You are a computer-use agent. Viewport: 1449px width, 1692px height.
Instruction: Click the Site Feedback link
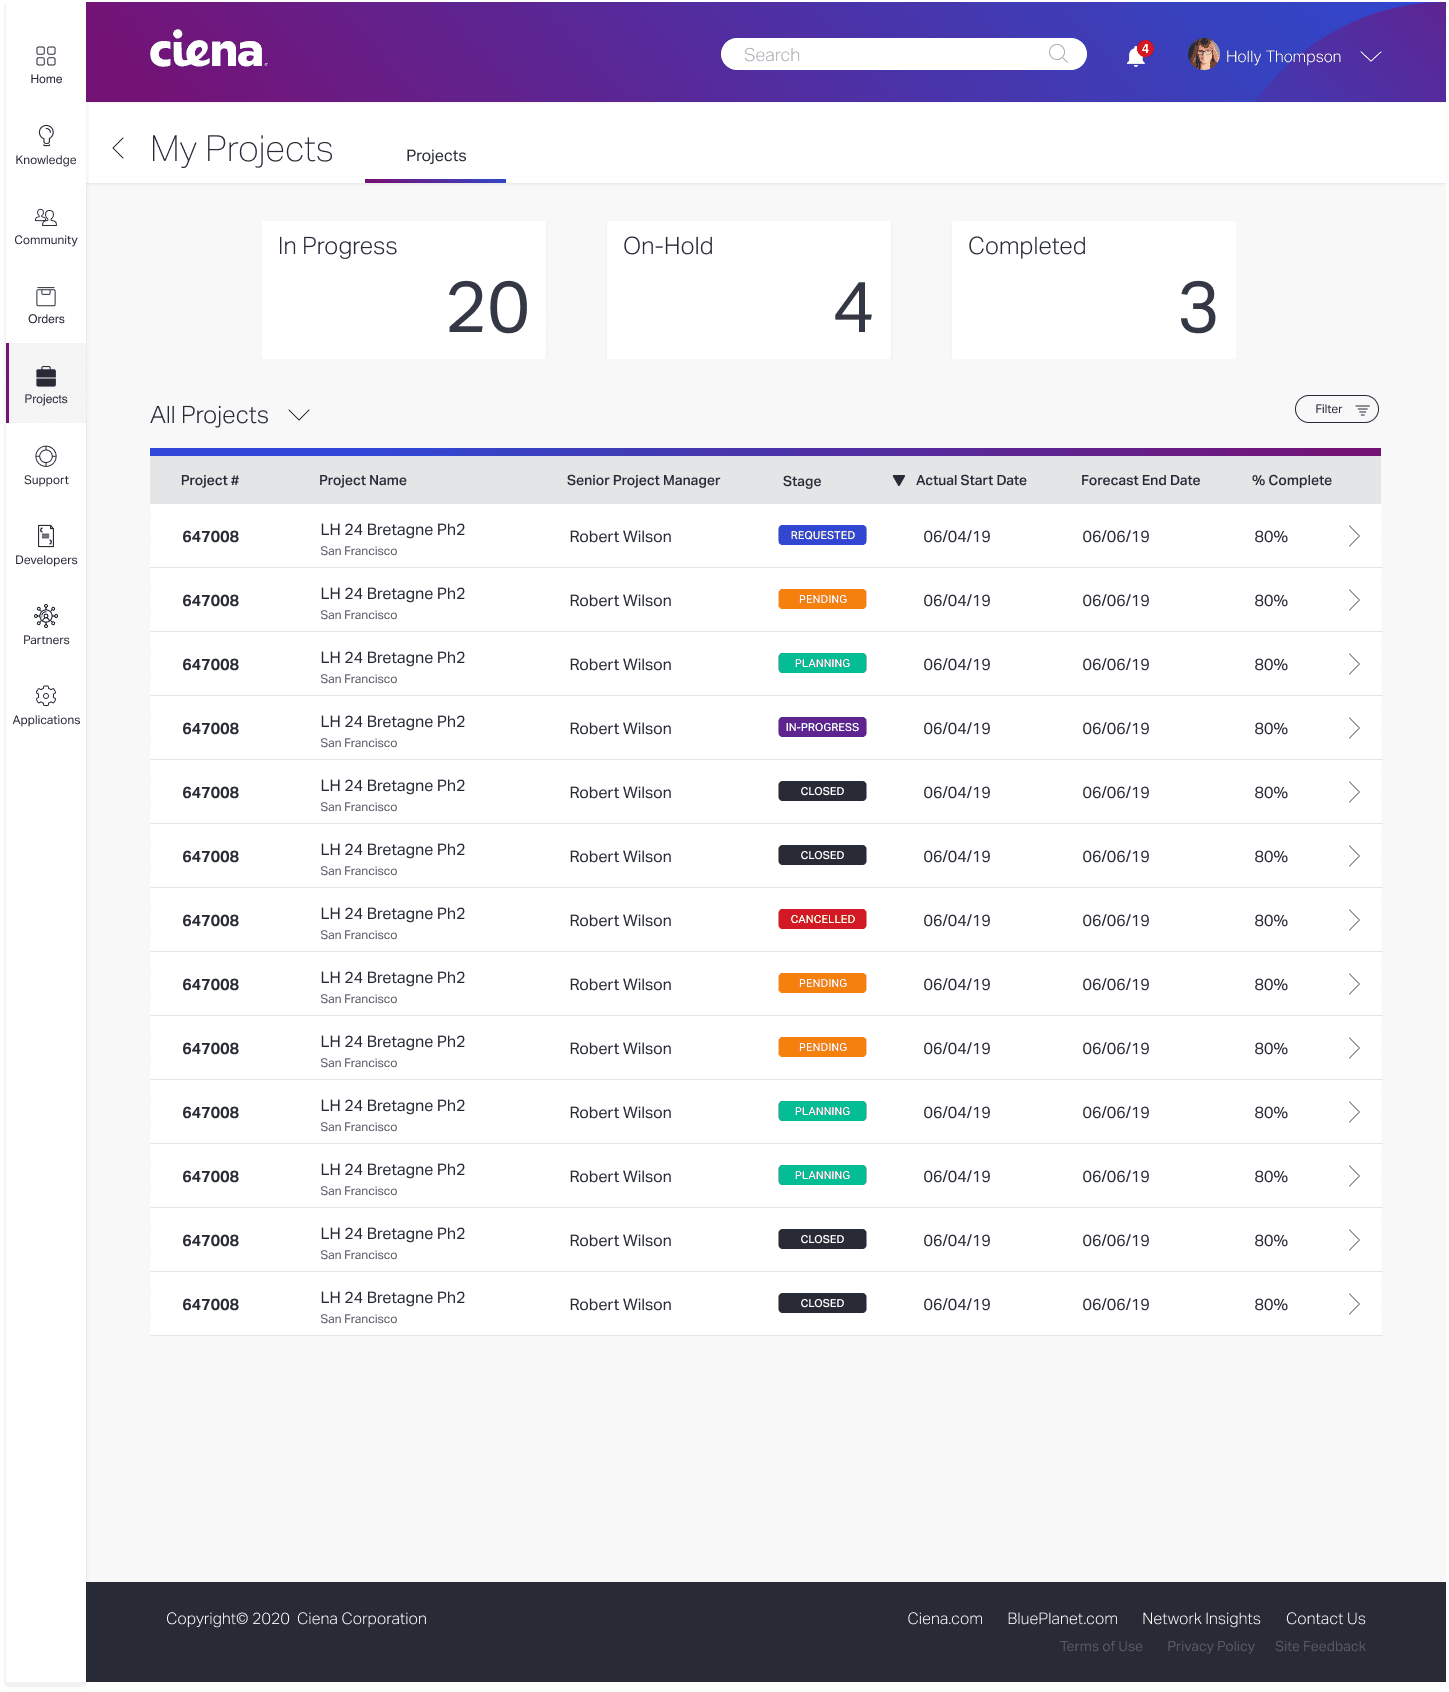tap(1320, 1647)
